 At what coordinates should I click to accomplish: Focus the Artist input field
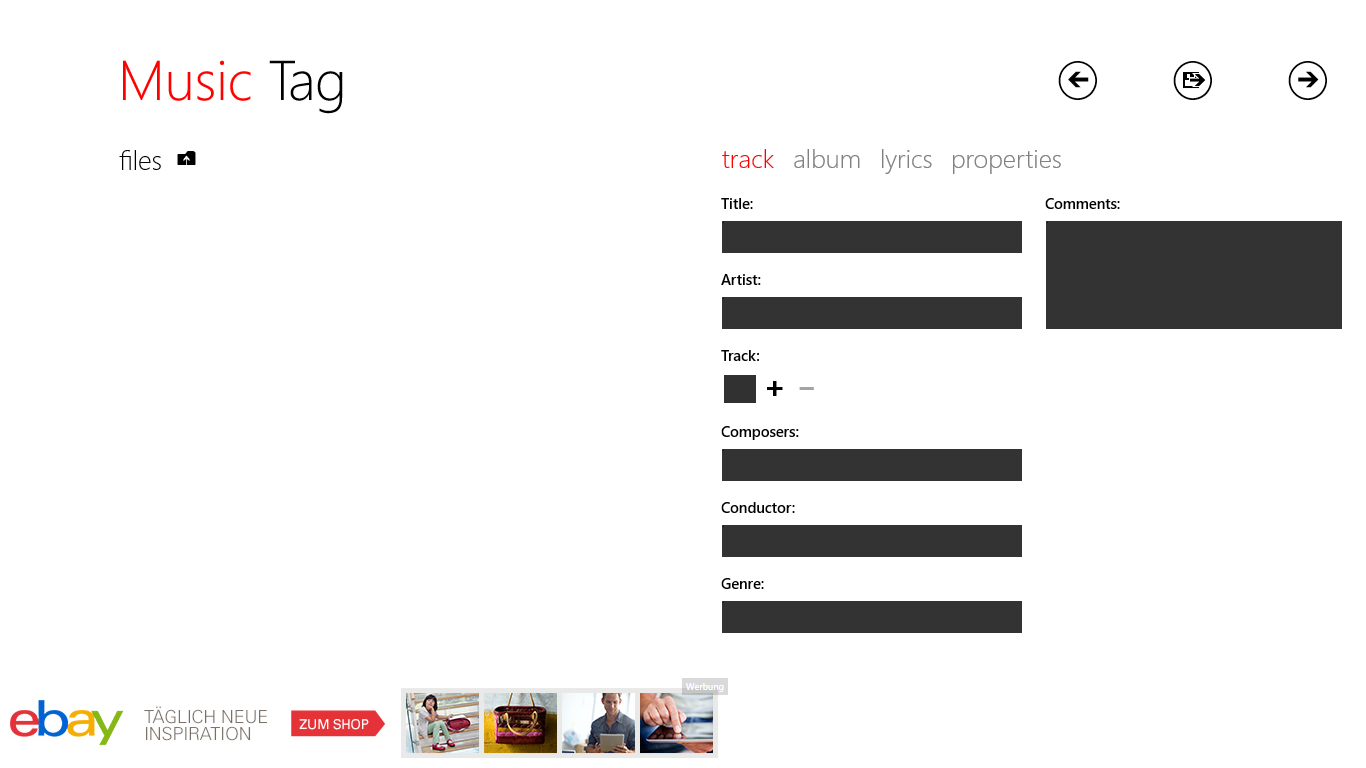pyautogui.click(x=871, y=313)
